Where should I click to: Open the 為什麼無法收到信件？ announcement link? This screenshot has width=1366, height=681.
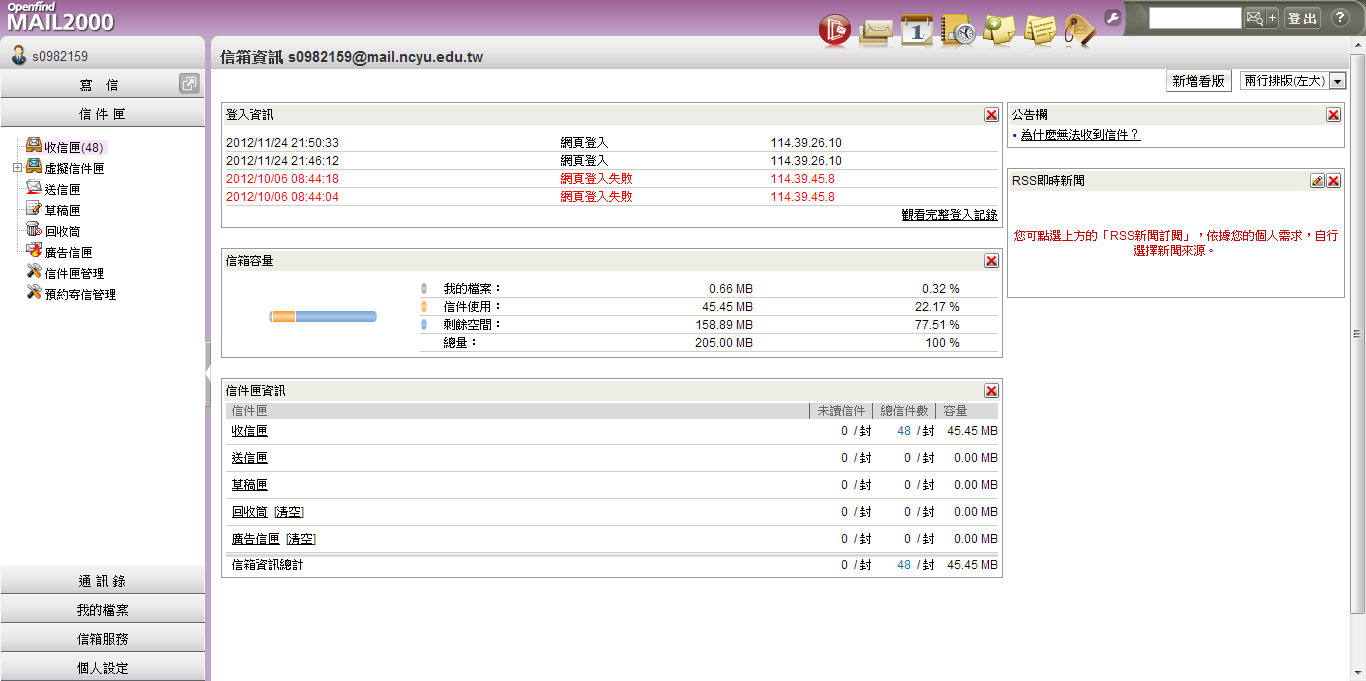[1080, 135]
